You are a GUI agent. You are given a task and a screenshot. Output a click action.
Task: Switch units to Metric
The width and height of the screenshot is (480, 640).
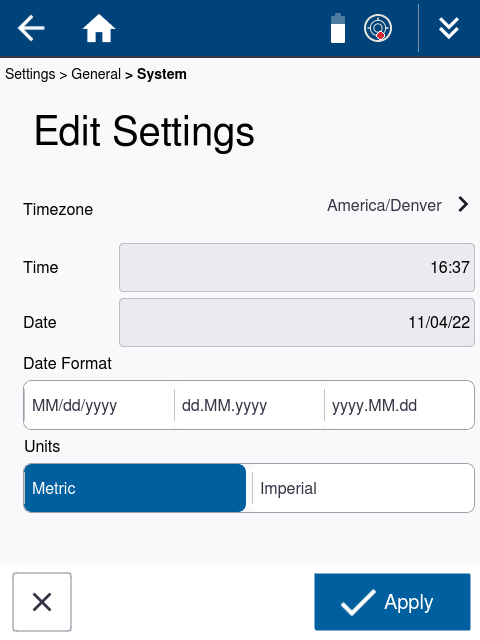point(135,488)
